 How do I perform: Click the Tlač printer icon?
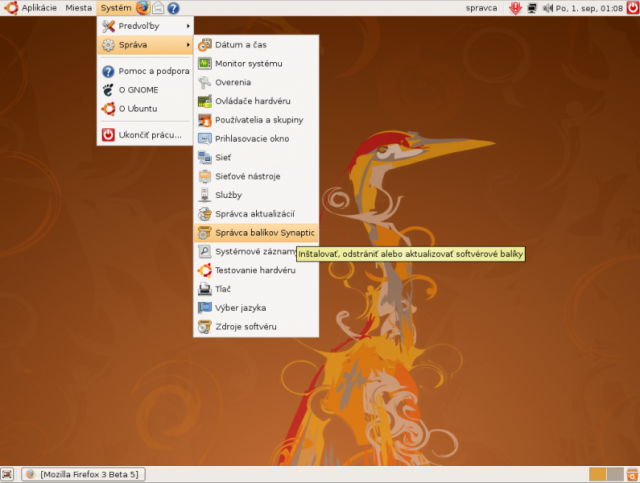[204, 289]
